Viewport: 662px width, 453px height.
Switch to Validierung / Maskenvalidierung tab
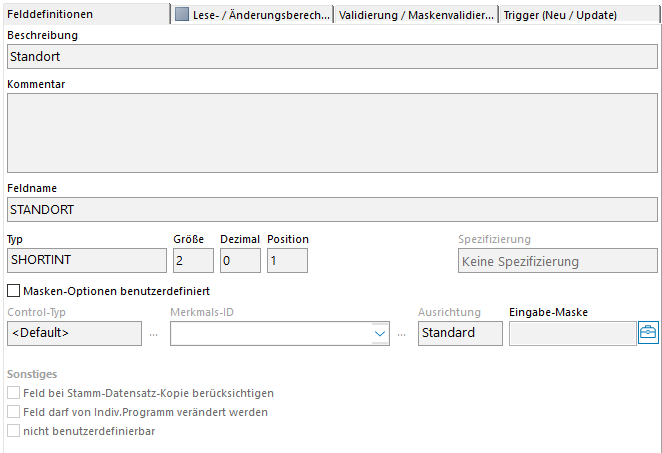pyautogui.click(x=416, y=15)
